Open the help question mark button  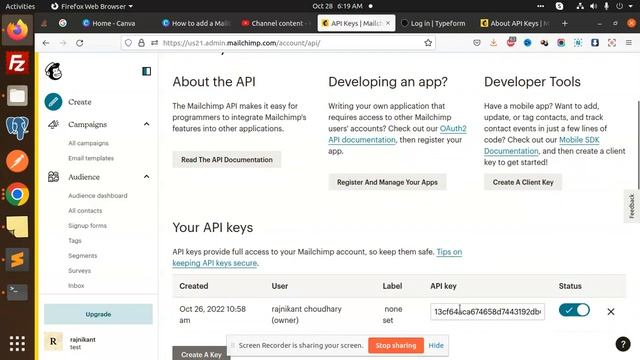coord(623,344)
